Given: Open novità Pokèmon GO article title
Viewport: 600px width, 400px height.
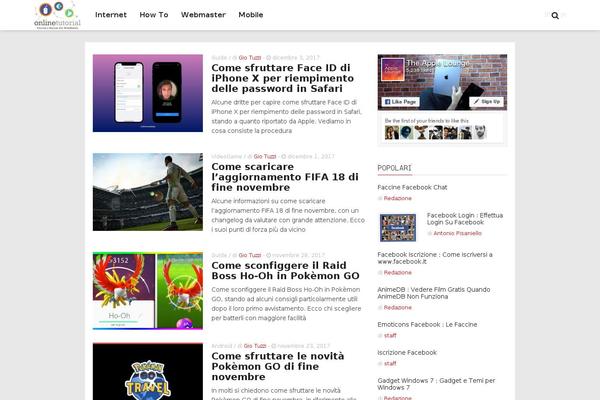Looking at the screenshot, I should (278, 366).
